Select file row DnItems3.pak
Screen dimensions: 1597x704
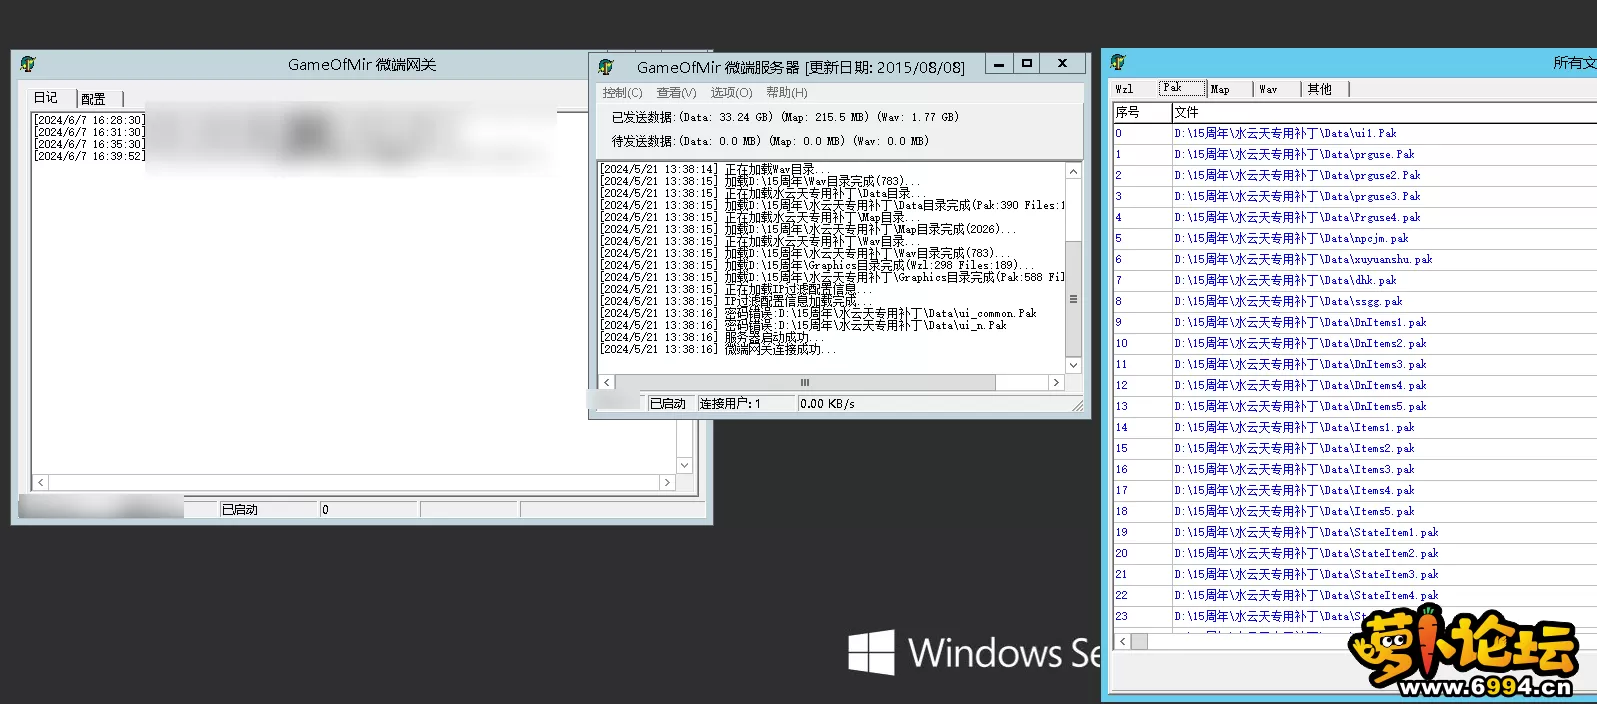click(1355, 364)
